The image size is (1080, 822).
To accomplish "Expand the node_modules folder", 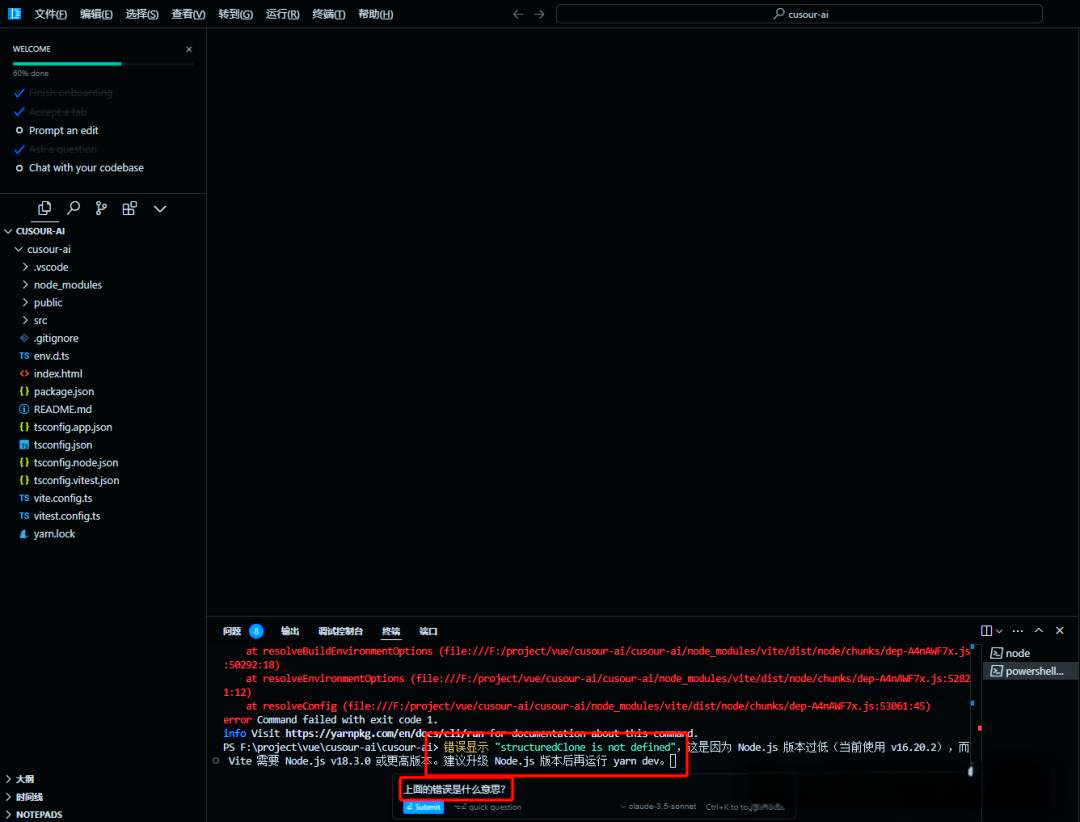I will coord(67,285).
